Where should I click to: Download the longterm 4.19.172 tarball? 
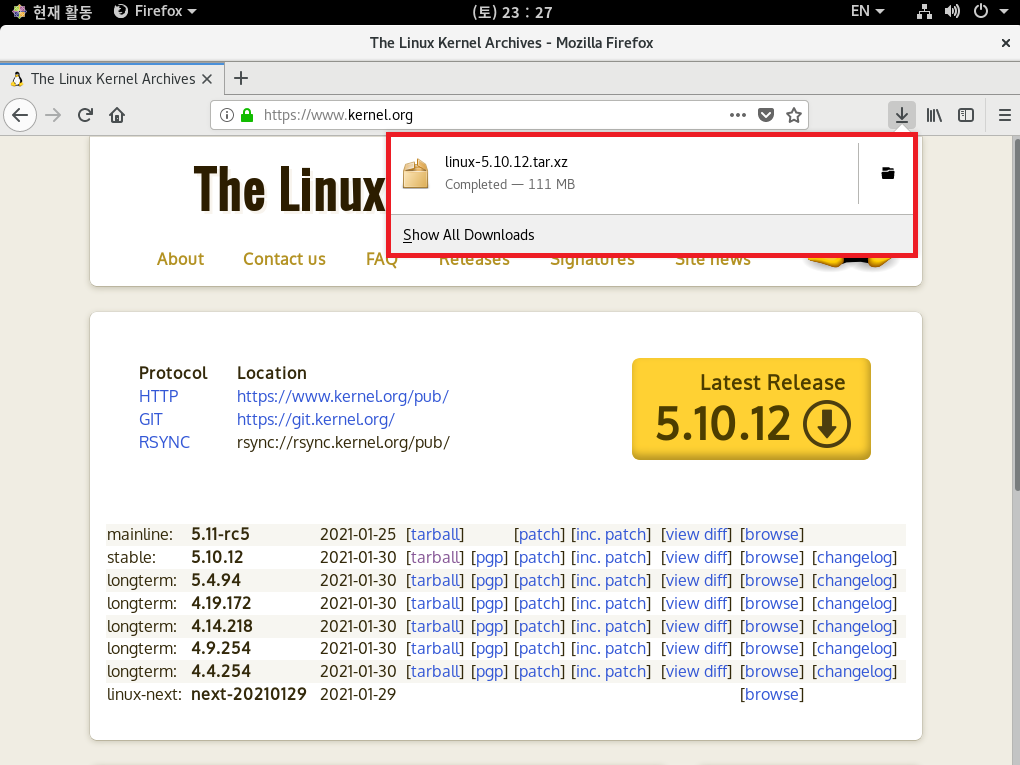(435, 604)
